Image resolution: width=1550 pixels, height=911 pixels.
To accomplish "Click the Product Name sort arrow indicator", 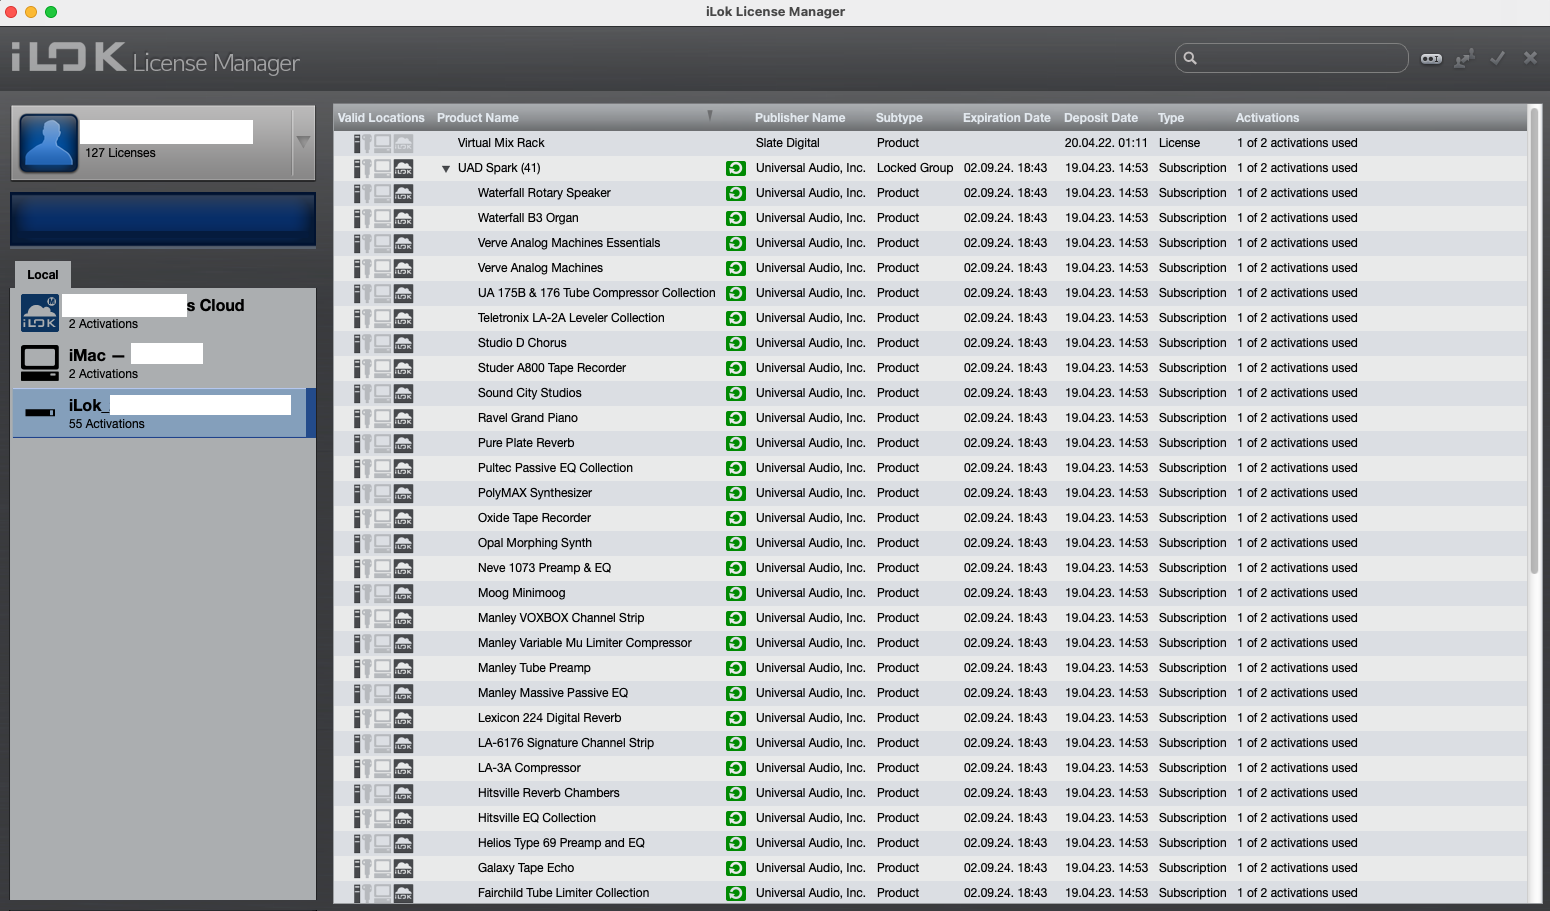I will (x=710, y=116).
